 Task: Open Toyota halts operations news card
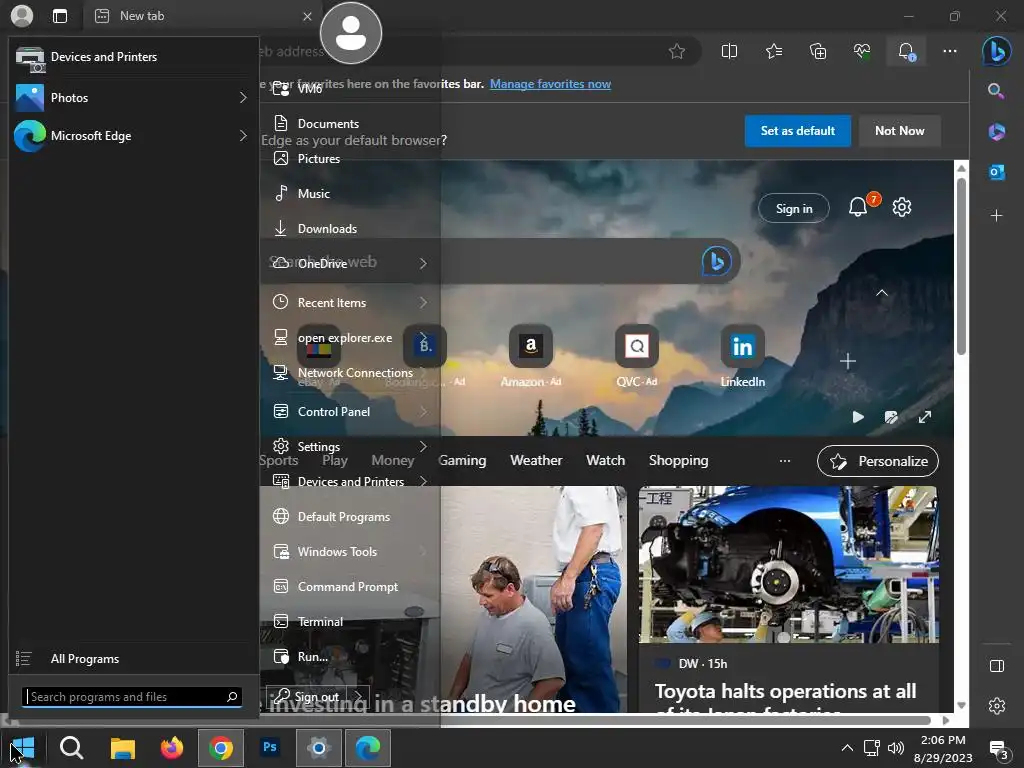(788, 599)
